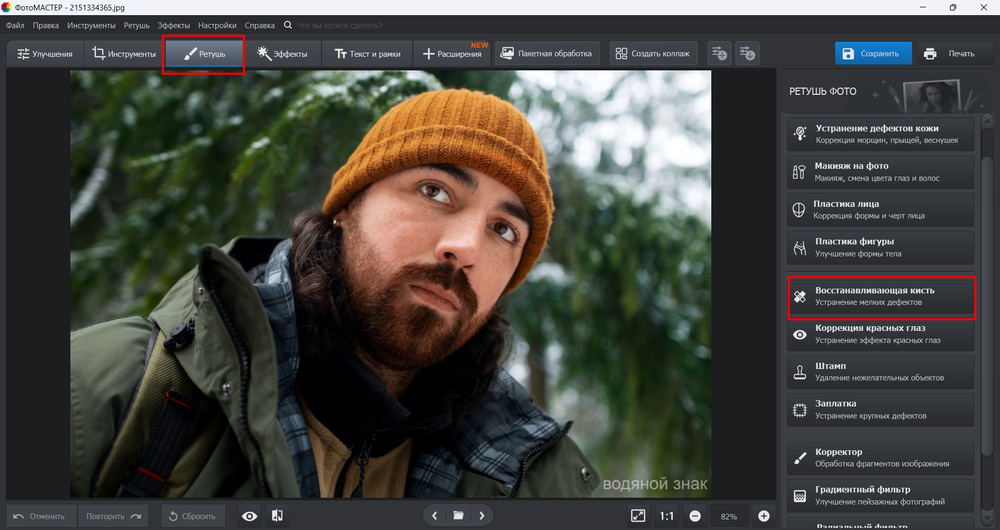Go to the previous photo arrow
1000x530 pixels.
(435, 516)
